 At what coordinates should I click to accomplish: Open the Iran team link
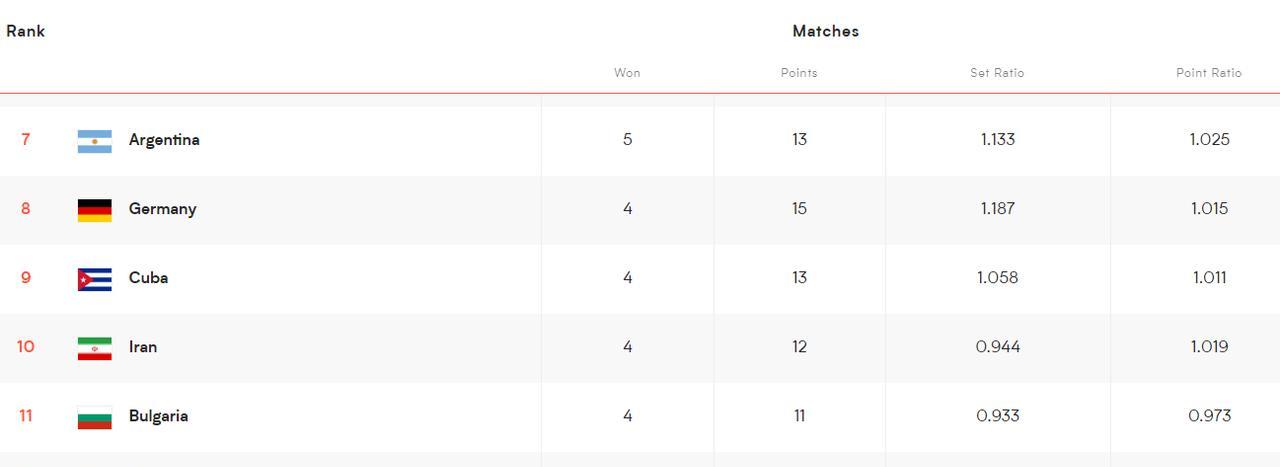[x=143, y=347]
